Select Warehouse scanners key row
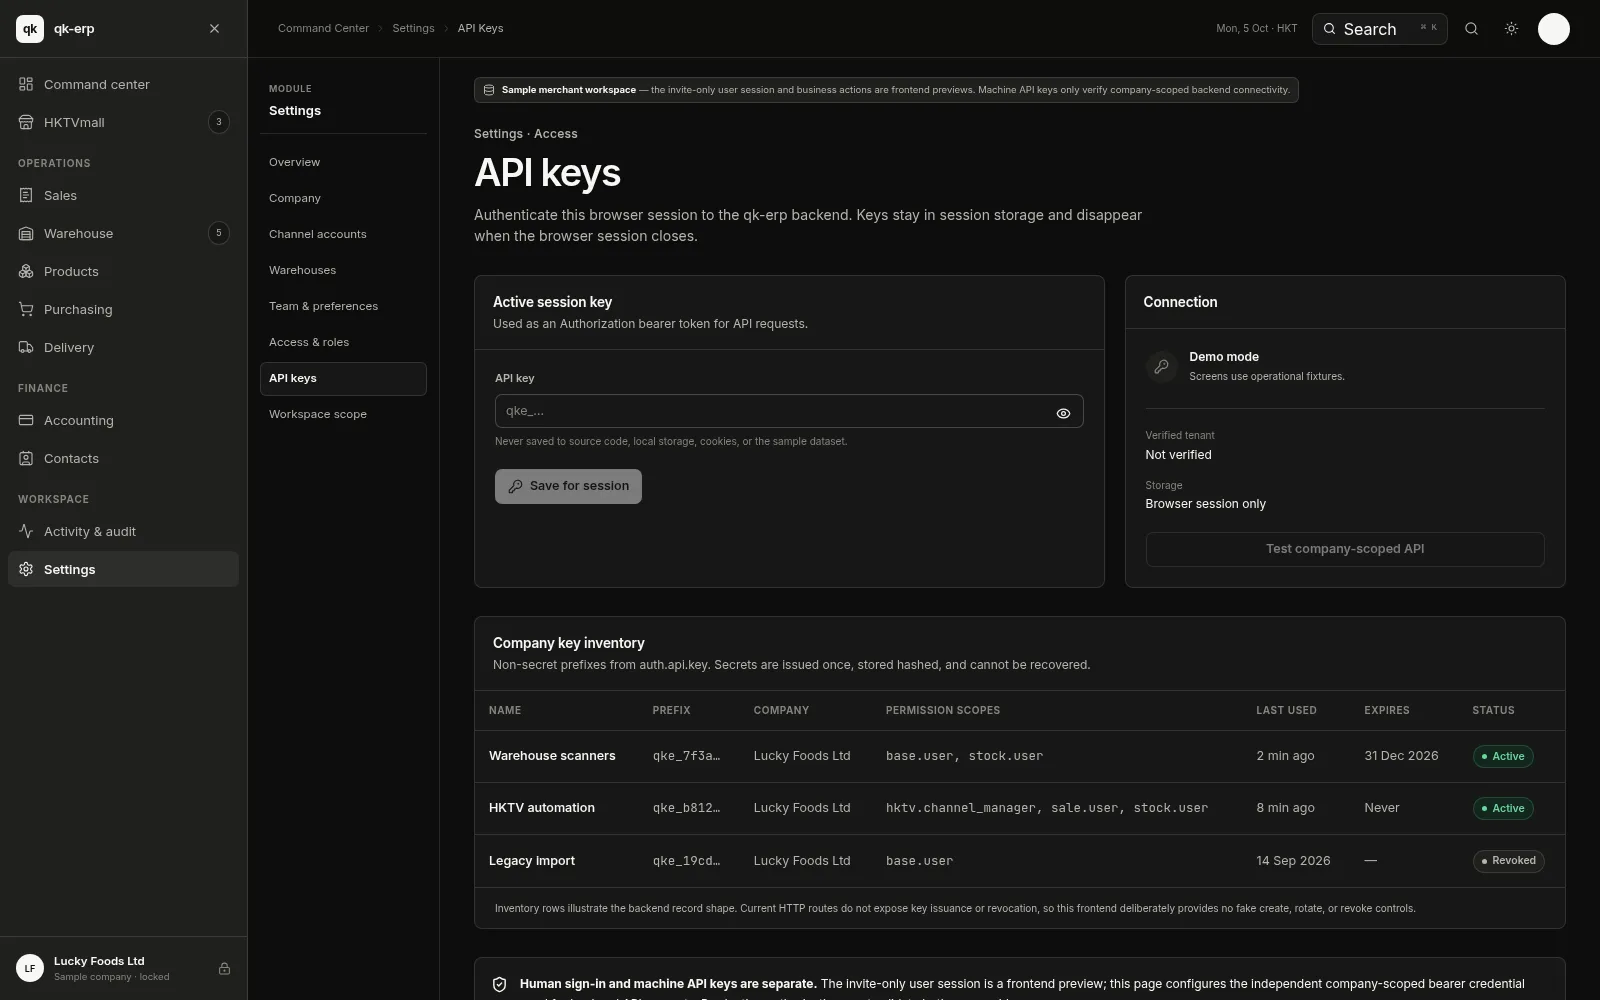 pos(1019,756)
